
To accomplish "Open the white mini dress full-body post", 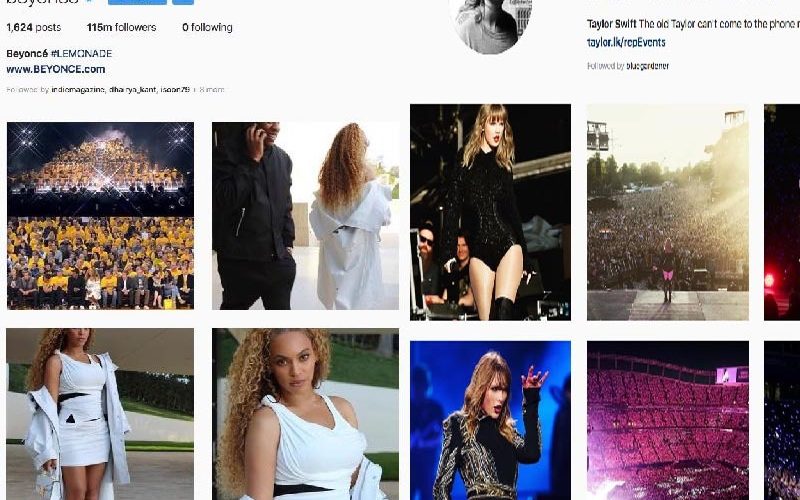I will click(100, 414).
